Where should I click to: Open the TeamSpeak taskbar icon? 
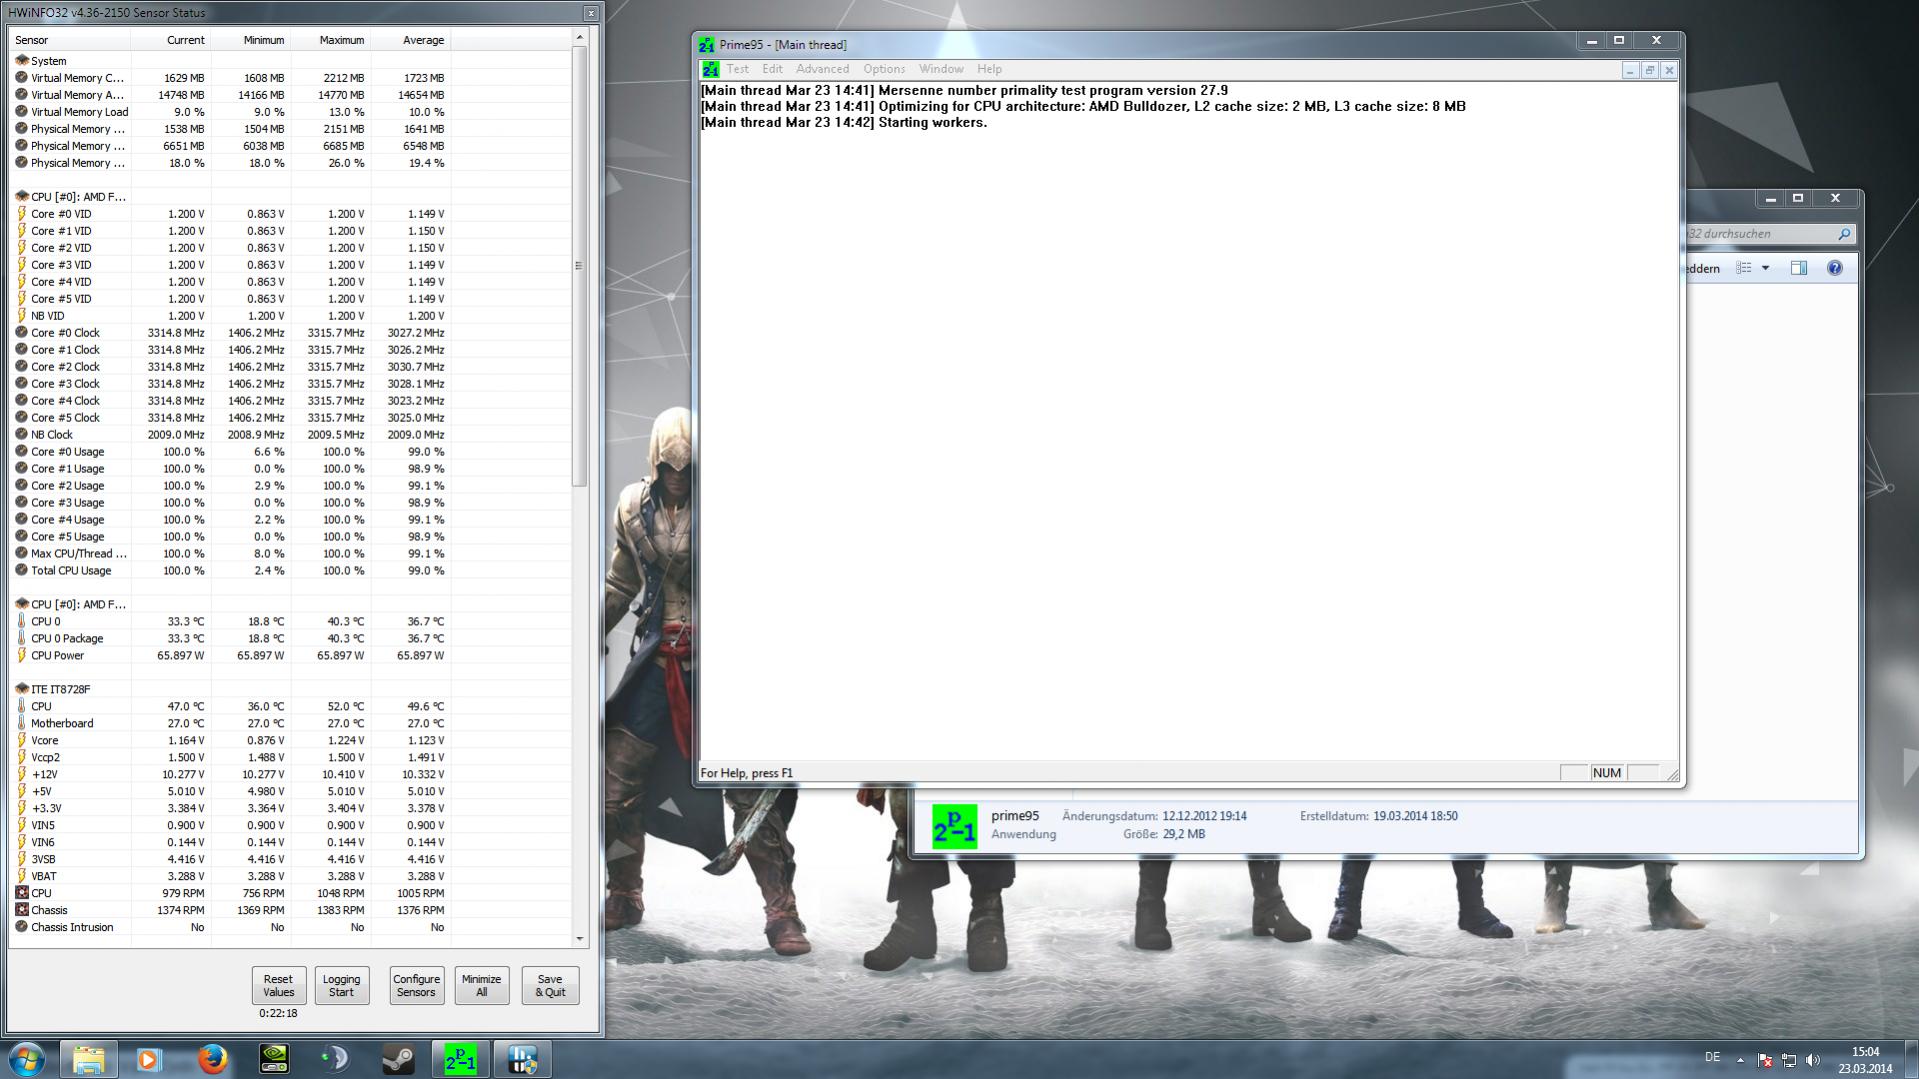coord(336,1059)
